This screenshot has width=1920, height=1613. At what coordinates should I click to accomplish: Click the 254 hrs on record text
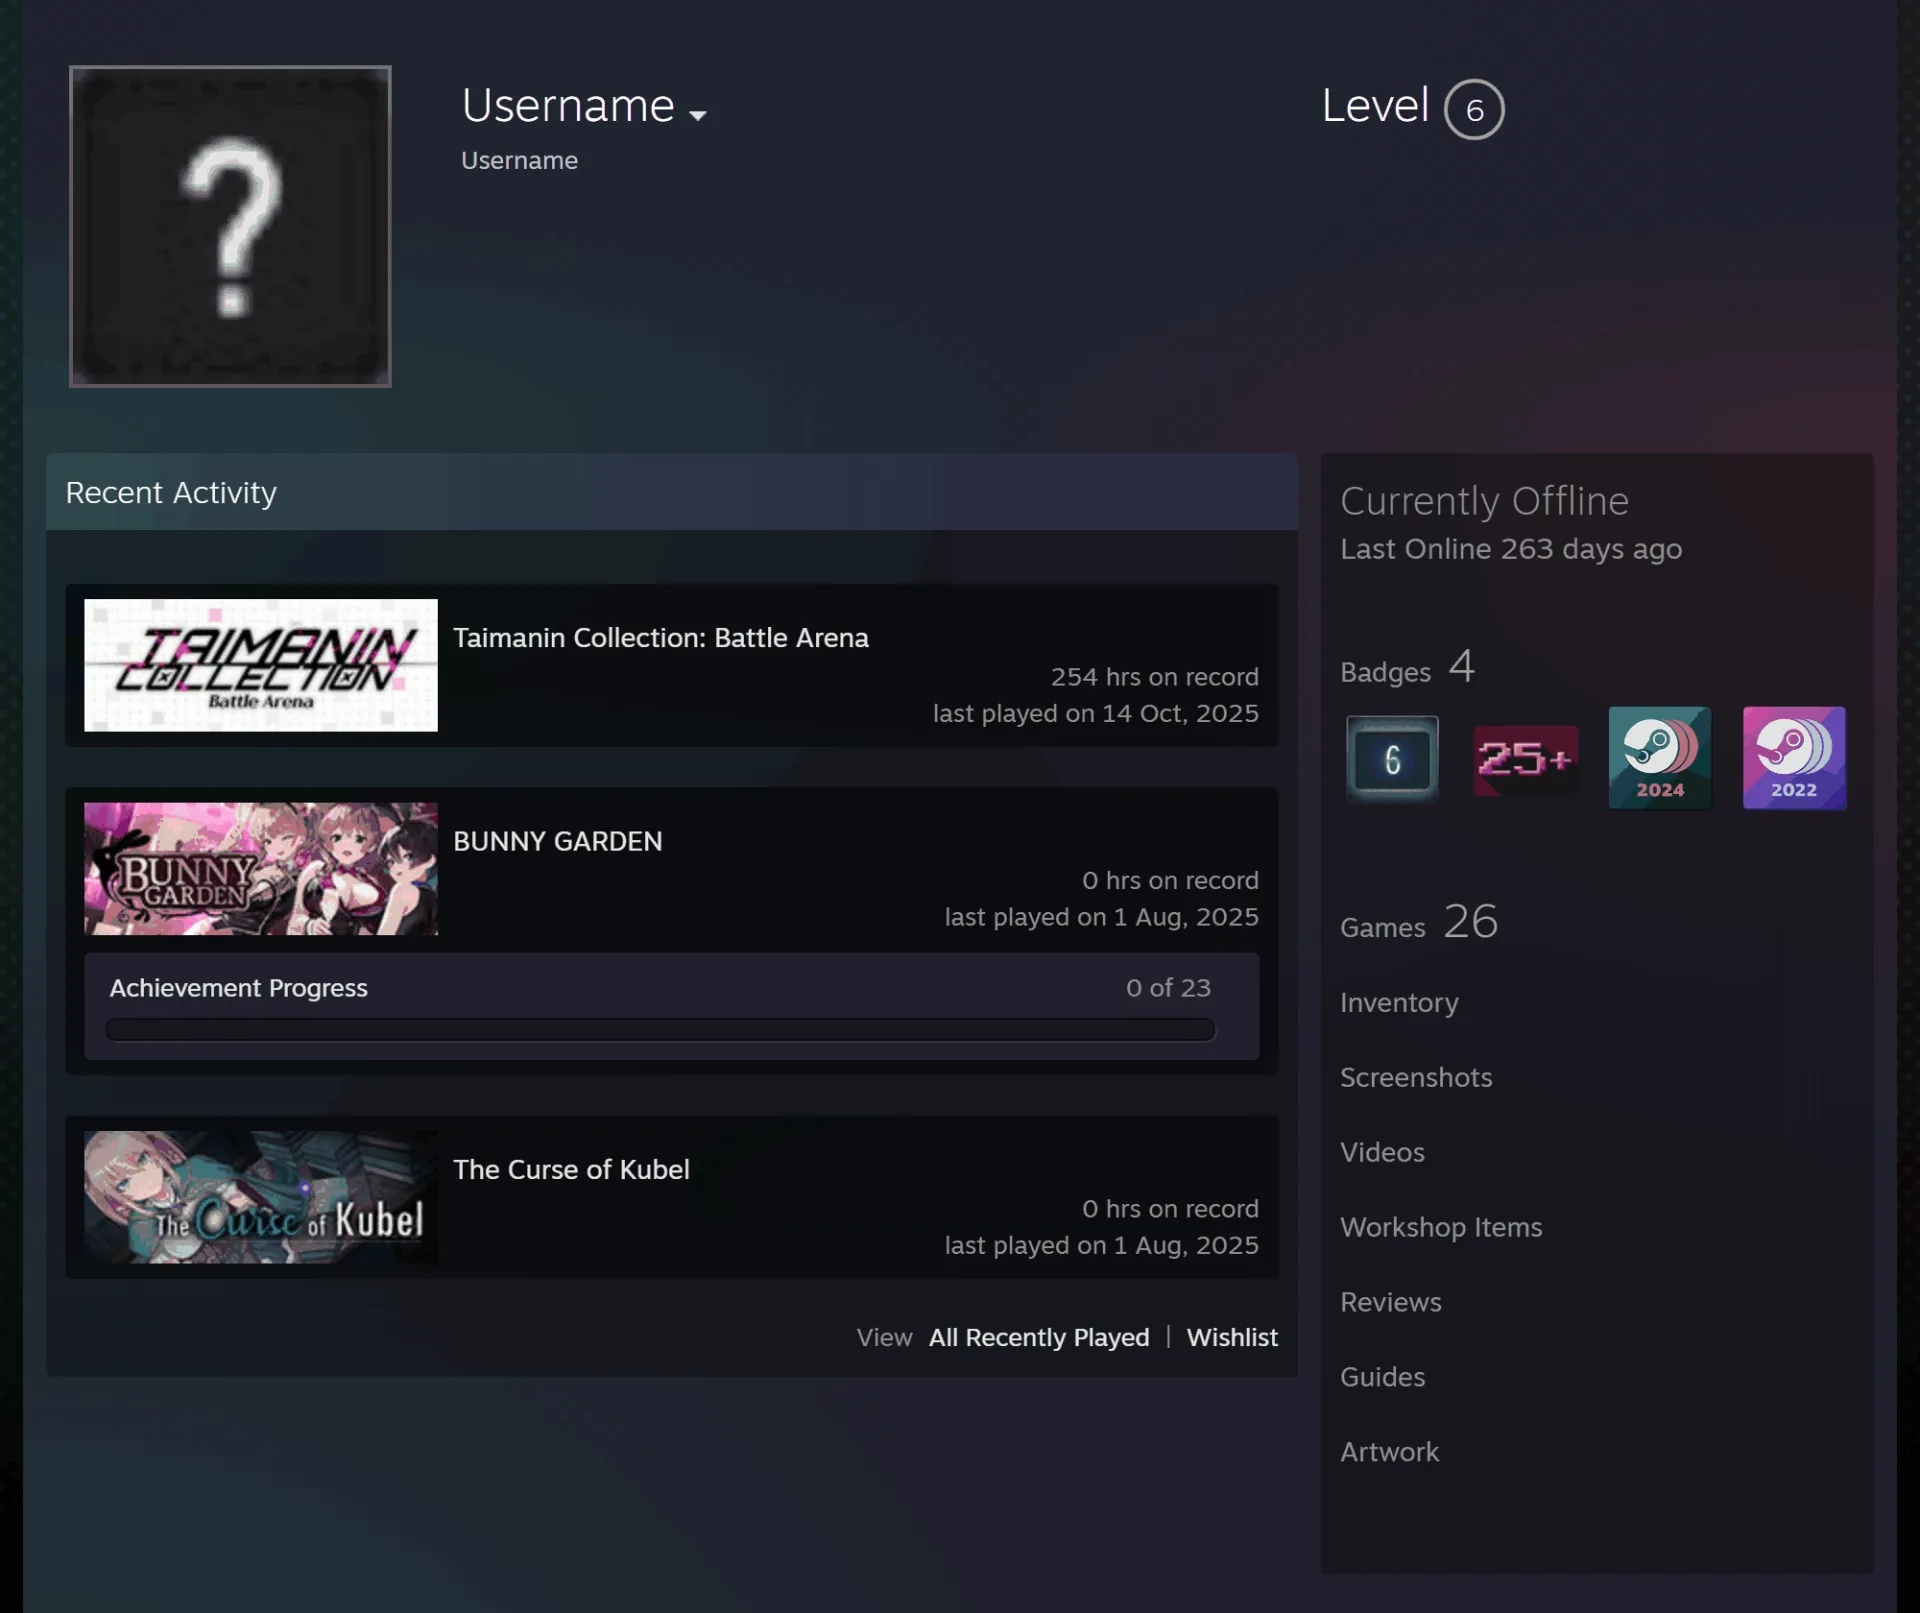(x=1155, y=677)
